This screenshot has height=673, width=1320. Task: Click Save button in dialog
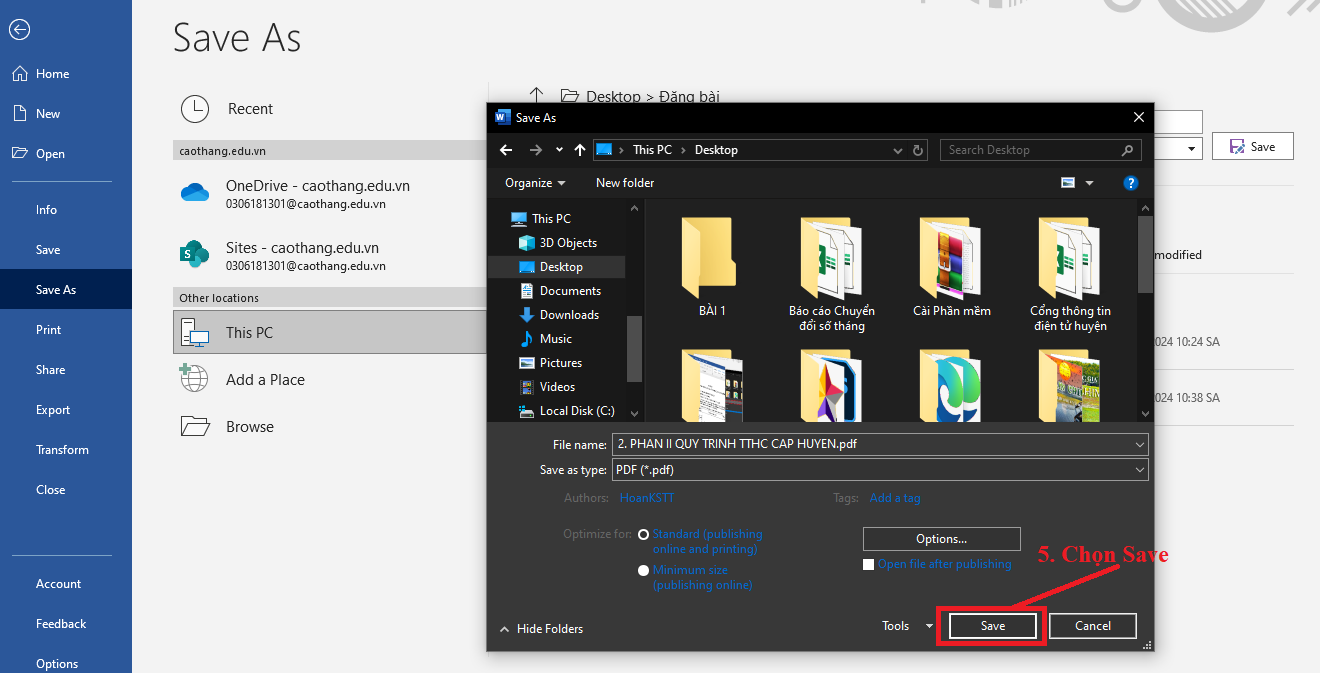(993, 626)
